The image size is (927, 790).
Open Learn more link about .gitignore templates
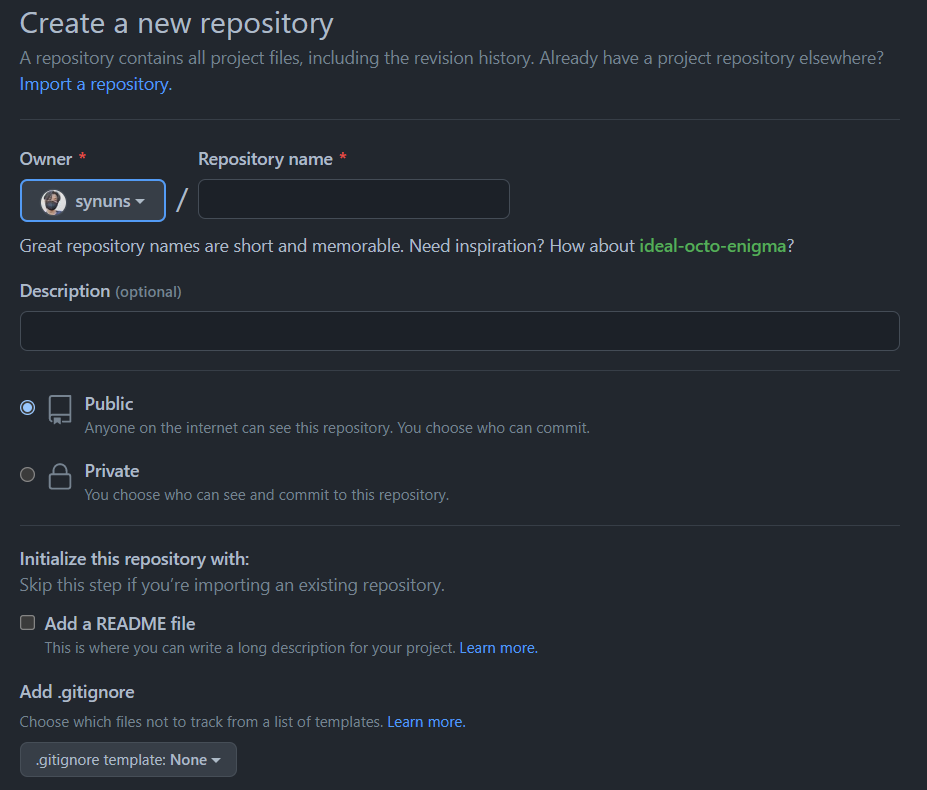(x=426, y=722)
